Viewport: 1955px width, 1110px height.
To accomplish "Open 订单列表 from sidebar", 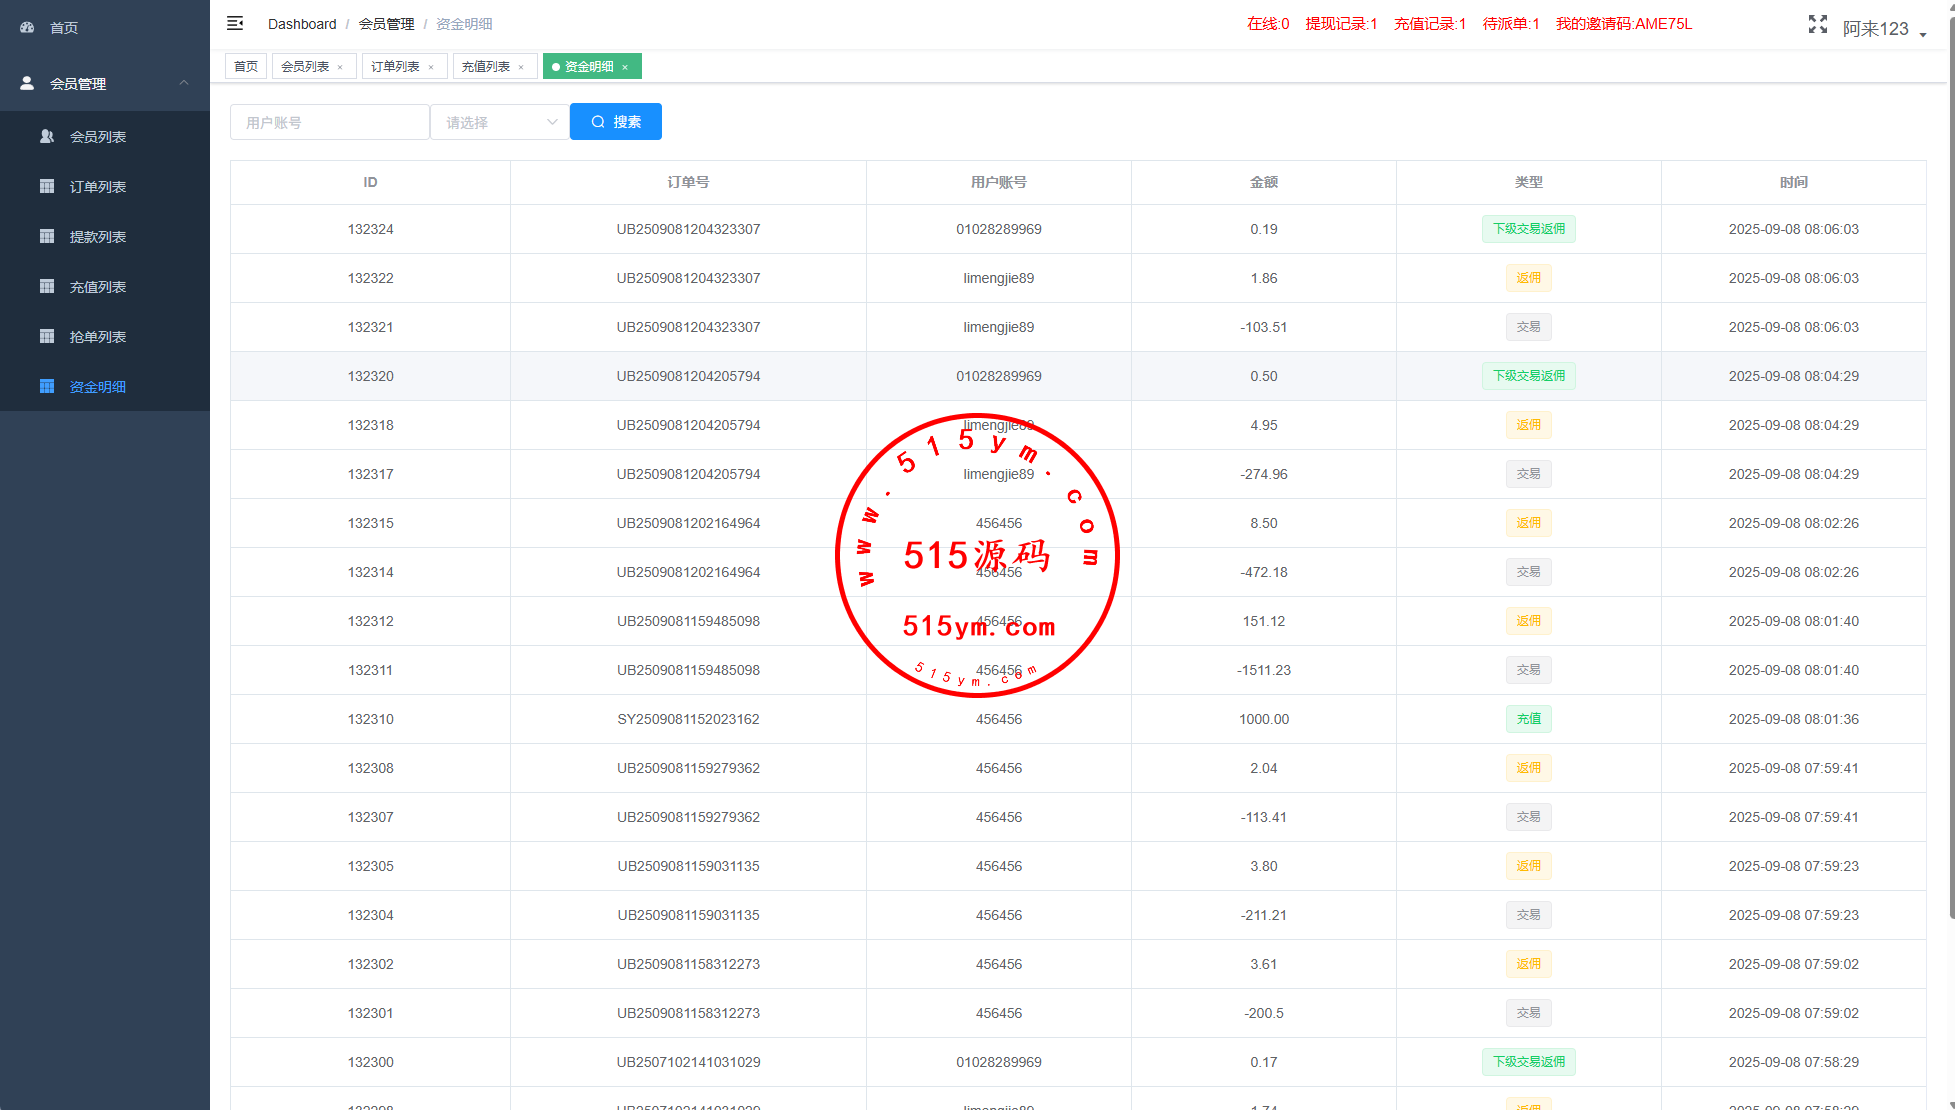I will [97, 187].
